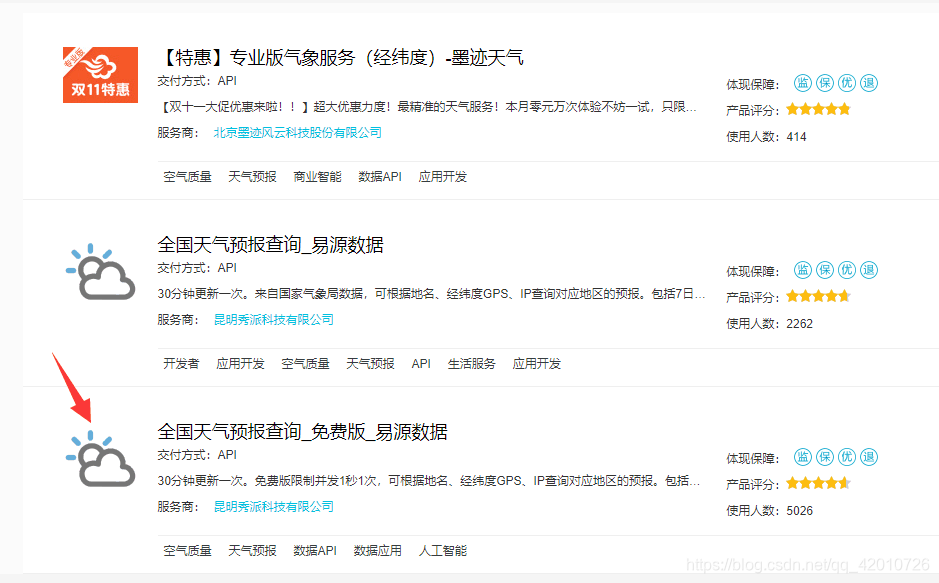The image size is (939, 583).
Task: Select the 应用开发 tag after 生活服务
Action: [x=537, y=363]
